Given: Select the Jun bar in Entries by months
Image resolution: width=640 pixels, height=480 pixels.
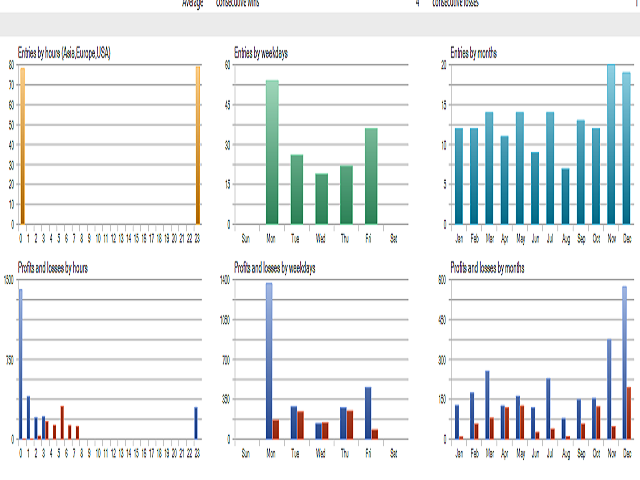Looking at the screenshot, I should click(535, 188).
